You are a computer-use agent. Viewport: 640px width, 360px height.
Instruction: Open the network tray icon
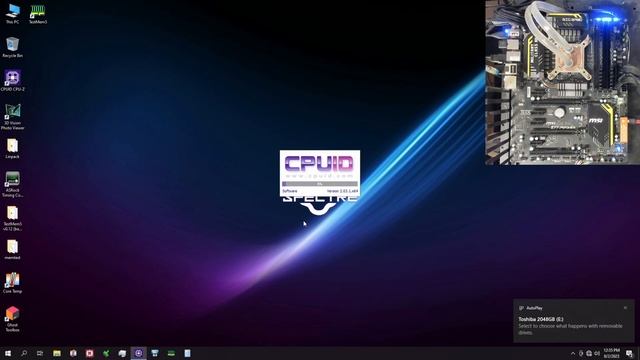[x=589, y=353]
